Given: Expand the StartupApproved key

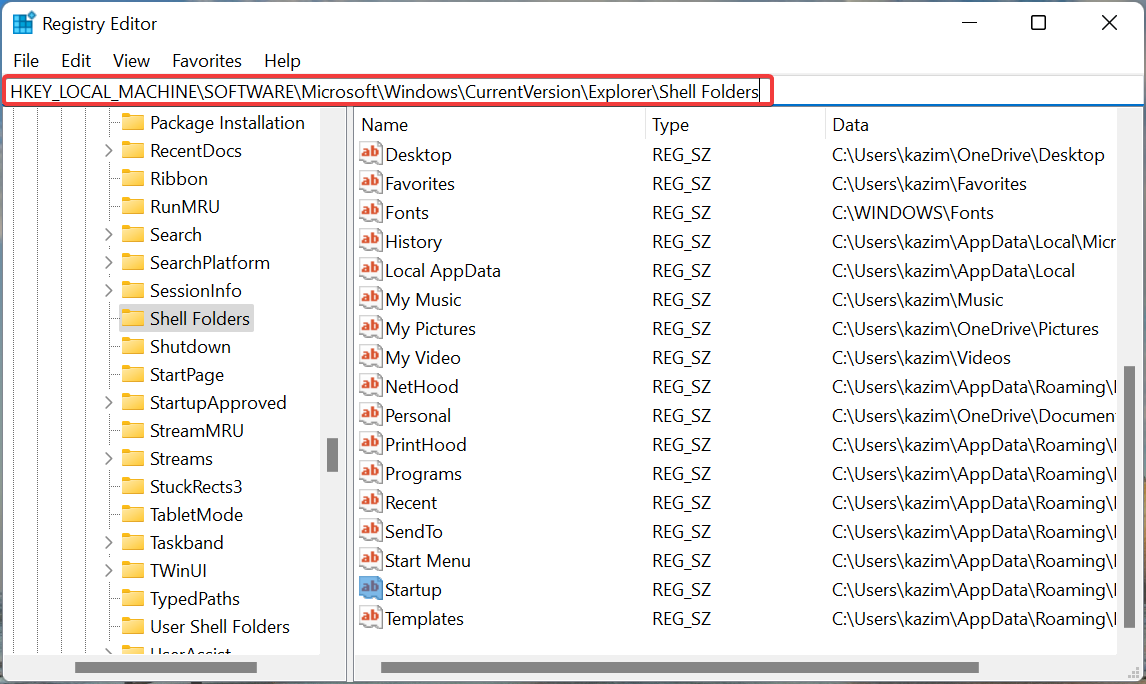Looking at the screenshot, I should [x=108, y=403].
